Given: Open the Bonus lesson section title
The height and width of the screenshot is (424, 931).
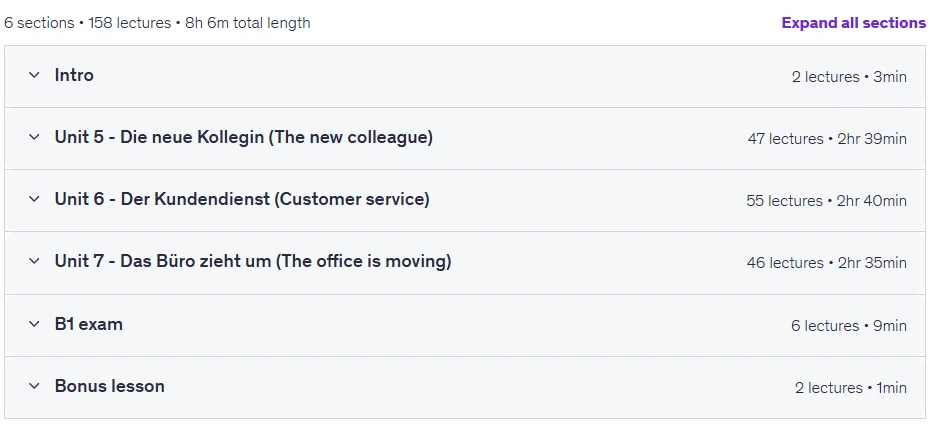Looking at the screenshot, I should point(110,386).
